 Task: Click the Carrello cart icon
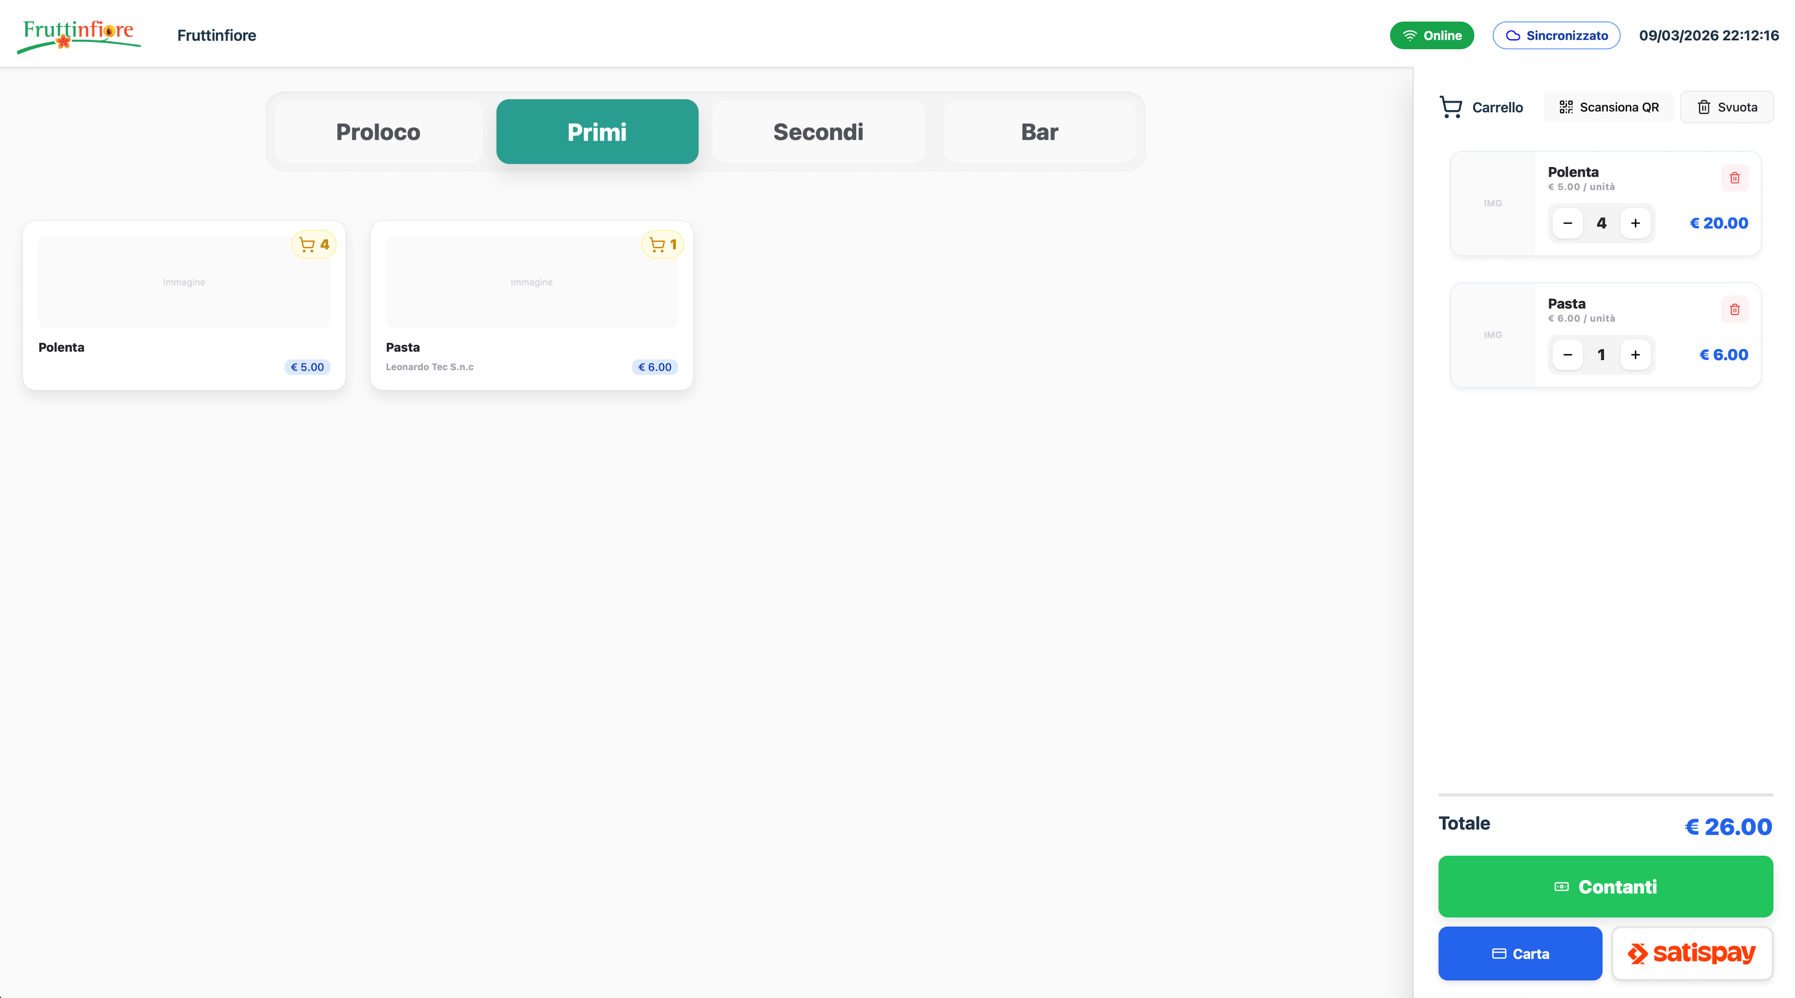pyautogui.click(x=1450, y=107)
